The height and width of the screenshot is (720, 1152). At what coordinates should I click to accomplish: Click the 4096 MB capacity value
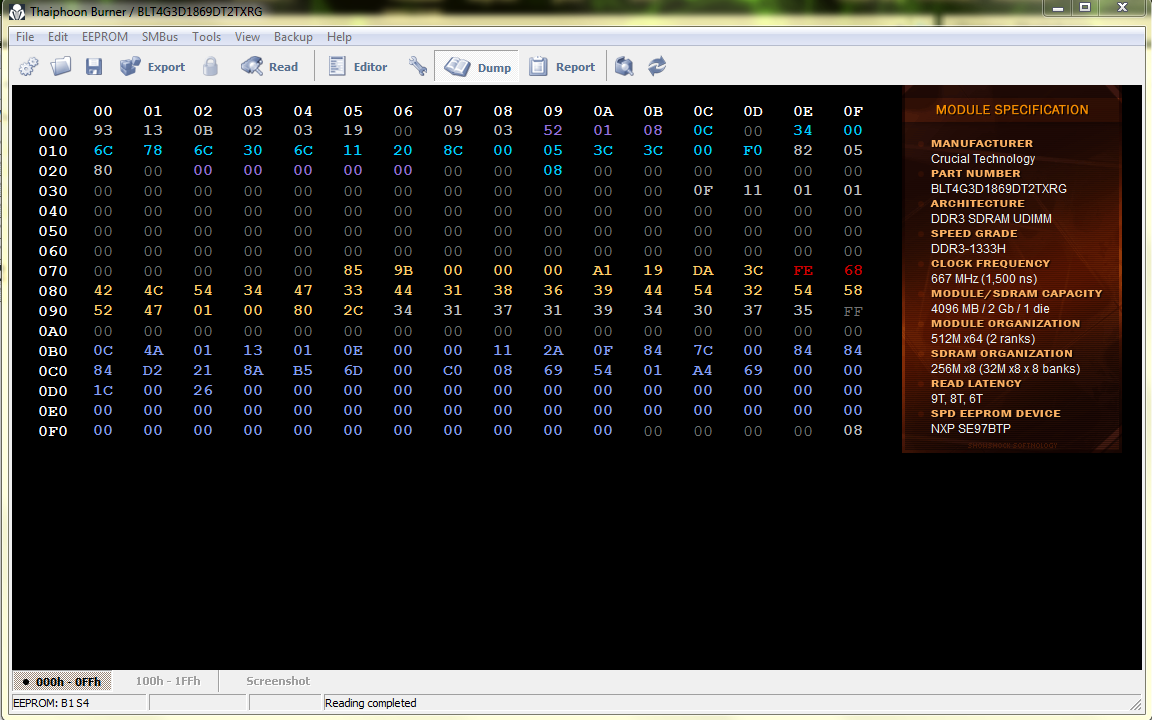[990, 309]
